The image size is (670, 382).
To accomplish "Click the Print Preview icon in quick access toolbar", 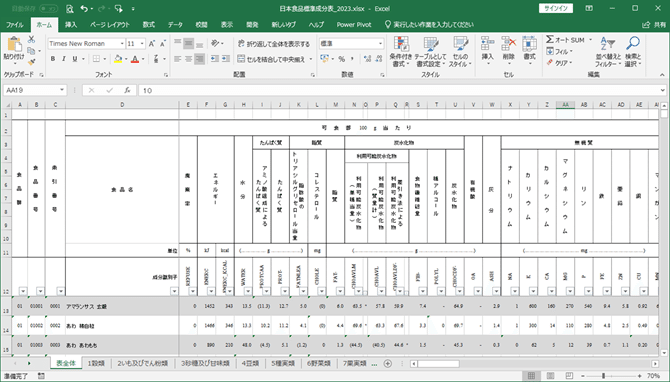I will [70, 9].
